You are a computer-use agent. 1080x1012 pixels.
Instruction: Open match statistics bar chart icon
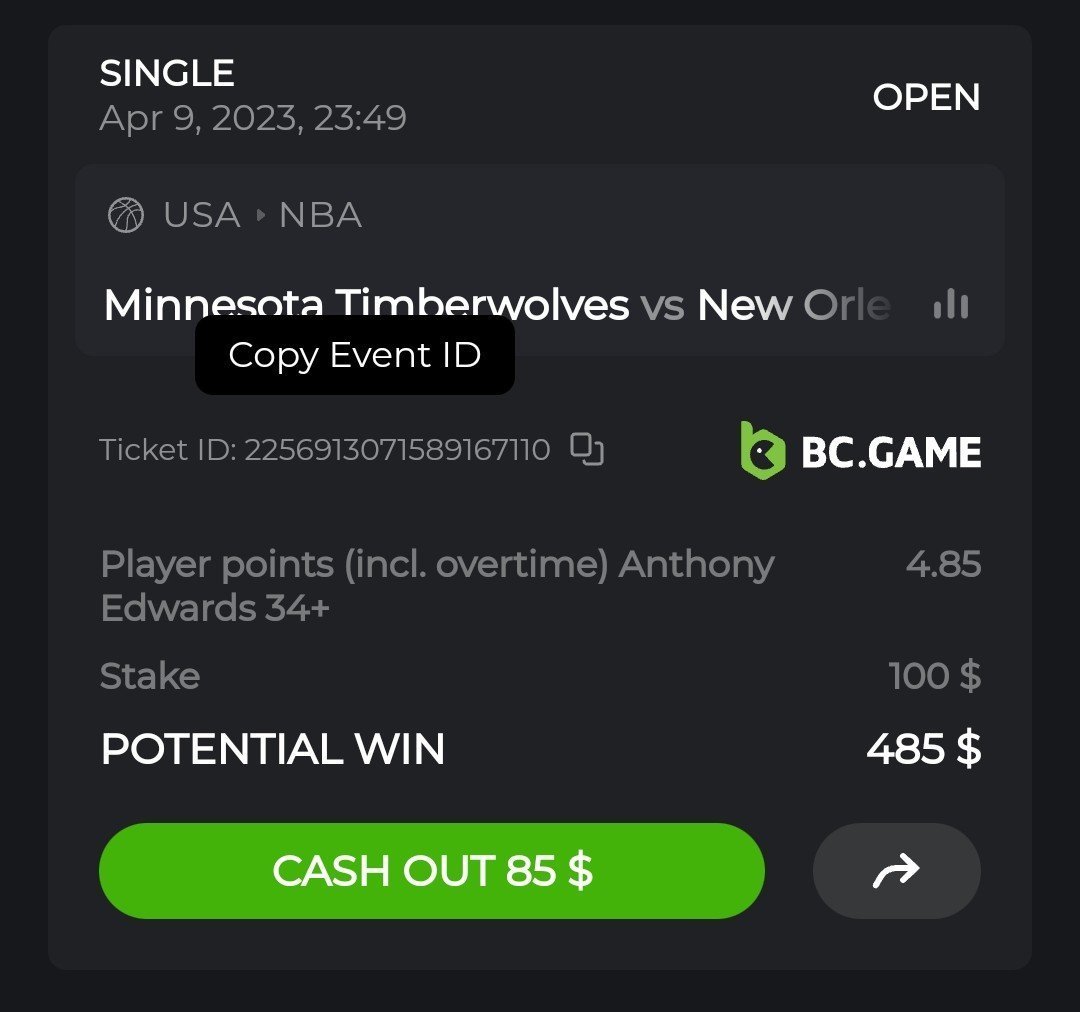tap(951, 304)
